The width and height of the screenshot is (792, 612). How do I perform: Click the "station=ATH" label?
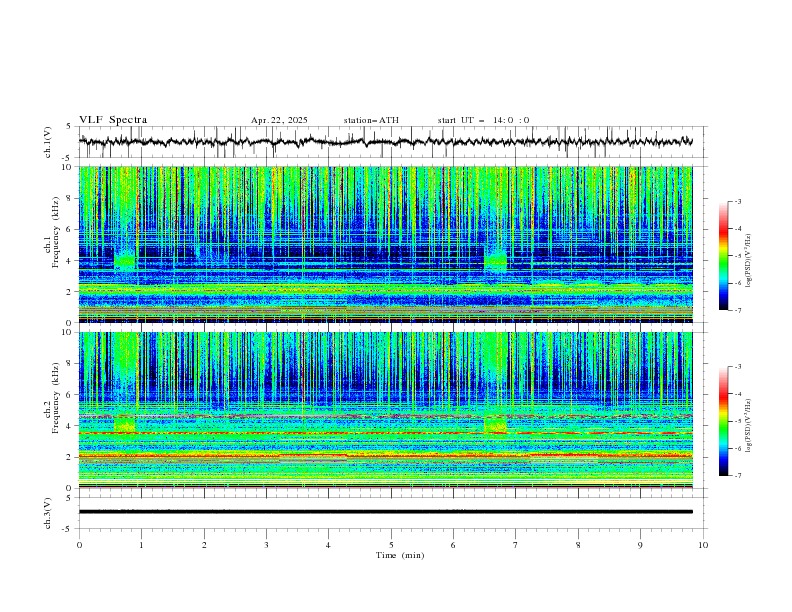point(371,120)
